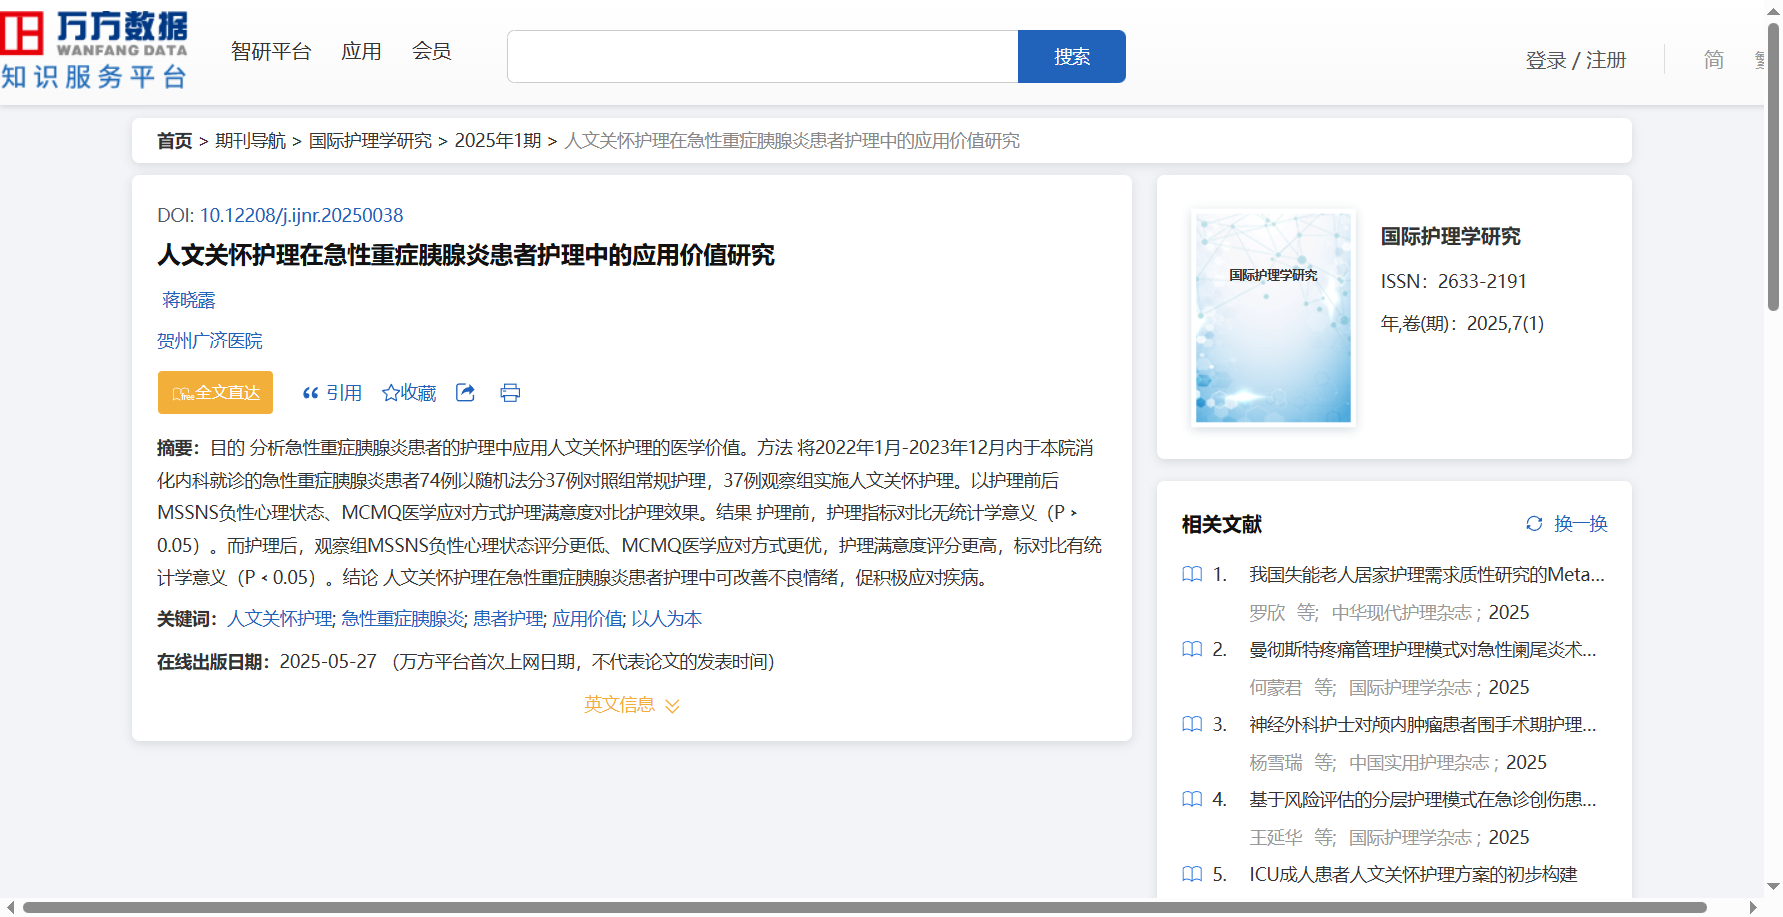Open related article 基于风险评估的分层护理模式
1783x917 pixels.
(x=1422, y=800)
